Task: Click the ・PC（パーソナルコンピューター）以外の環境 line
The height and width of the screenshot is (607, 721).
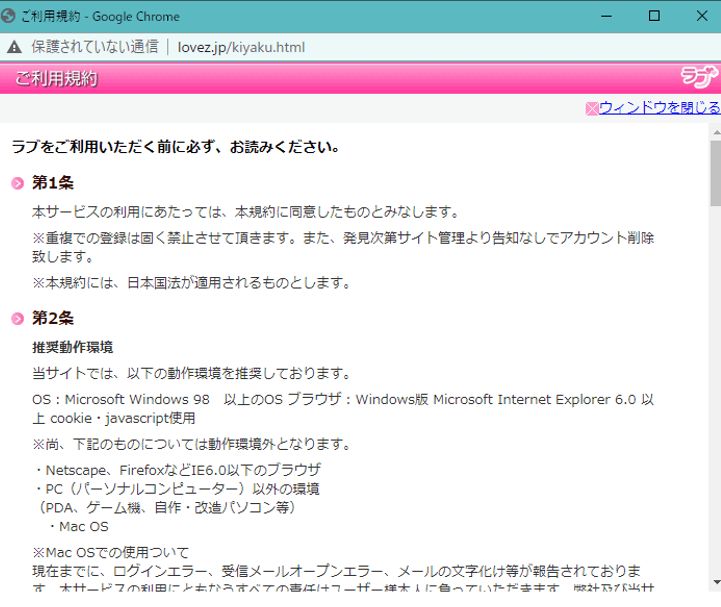Action: point(176,489)
